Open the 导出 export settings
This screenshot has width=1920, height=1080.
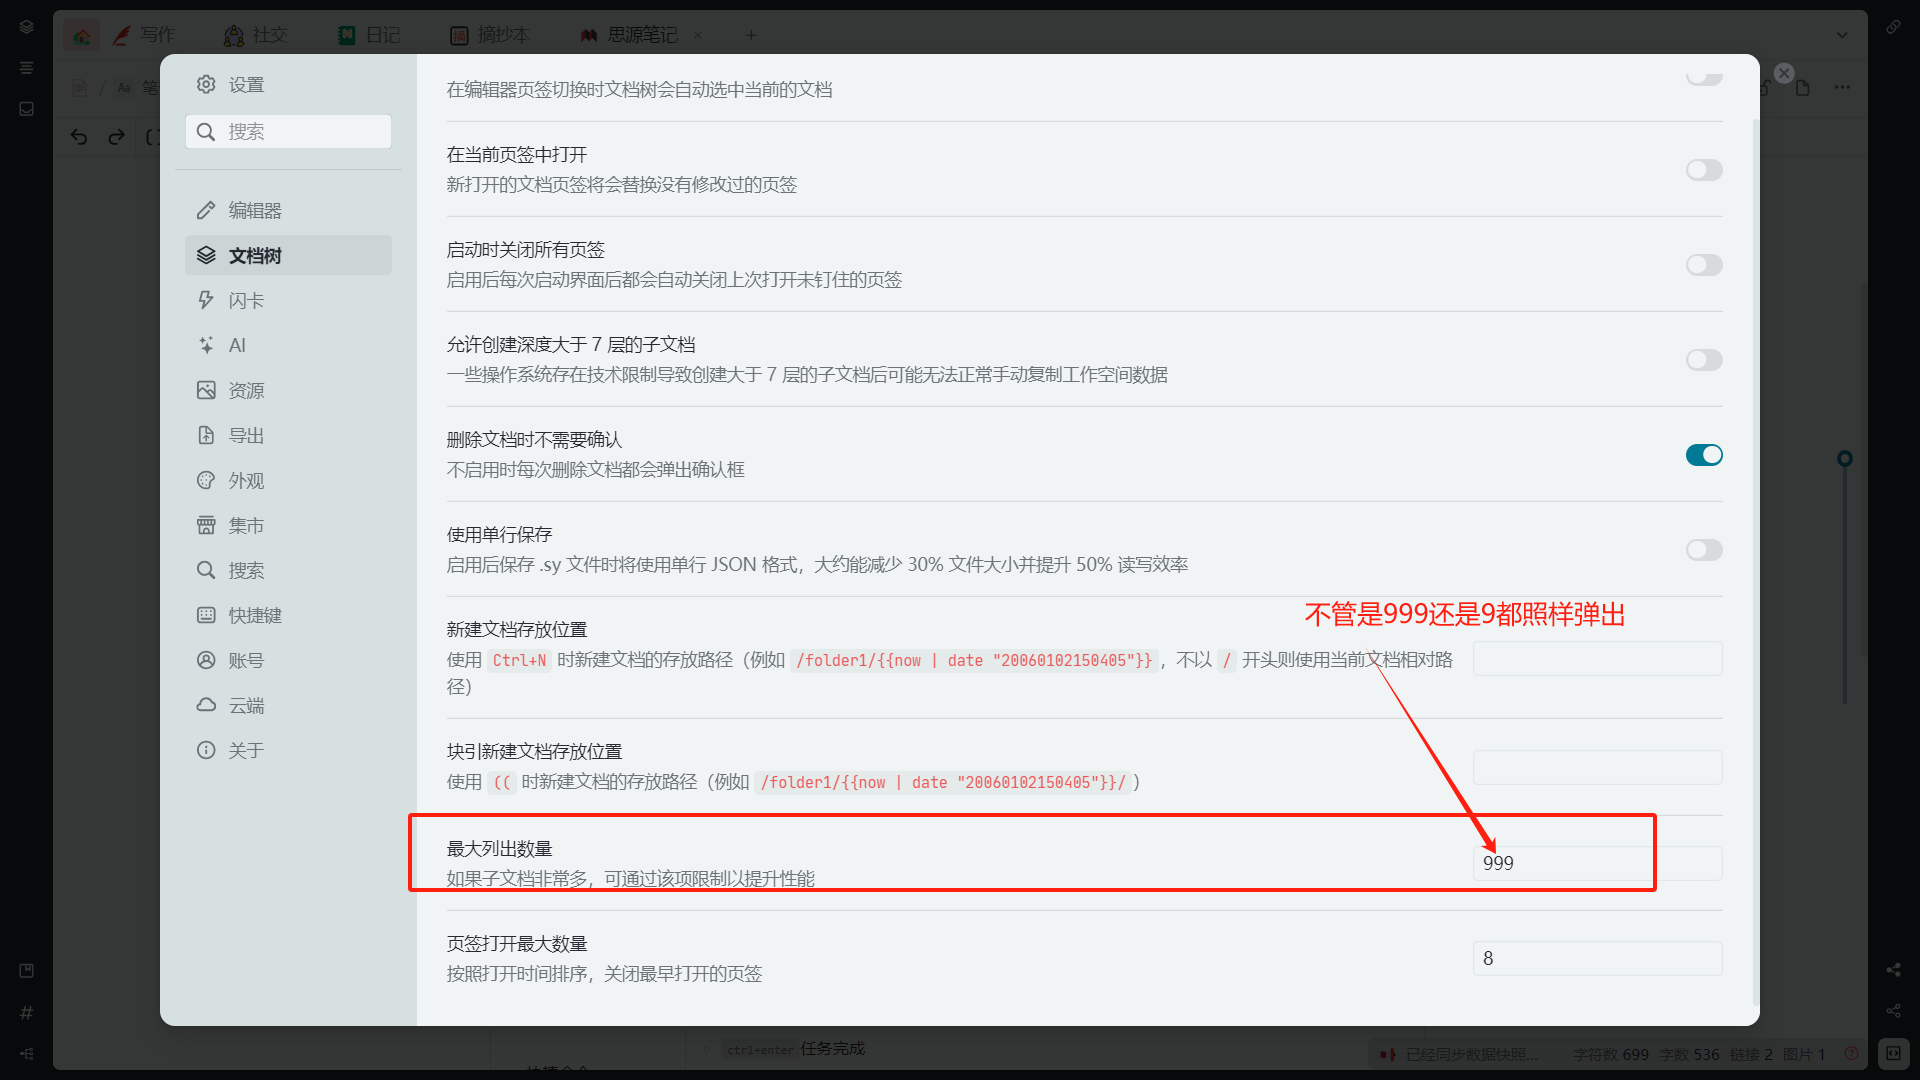[x=245, y=435]
